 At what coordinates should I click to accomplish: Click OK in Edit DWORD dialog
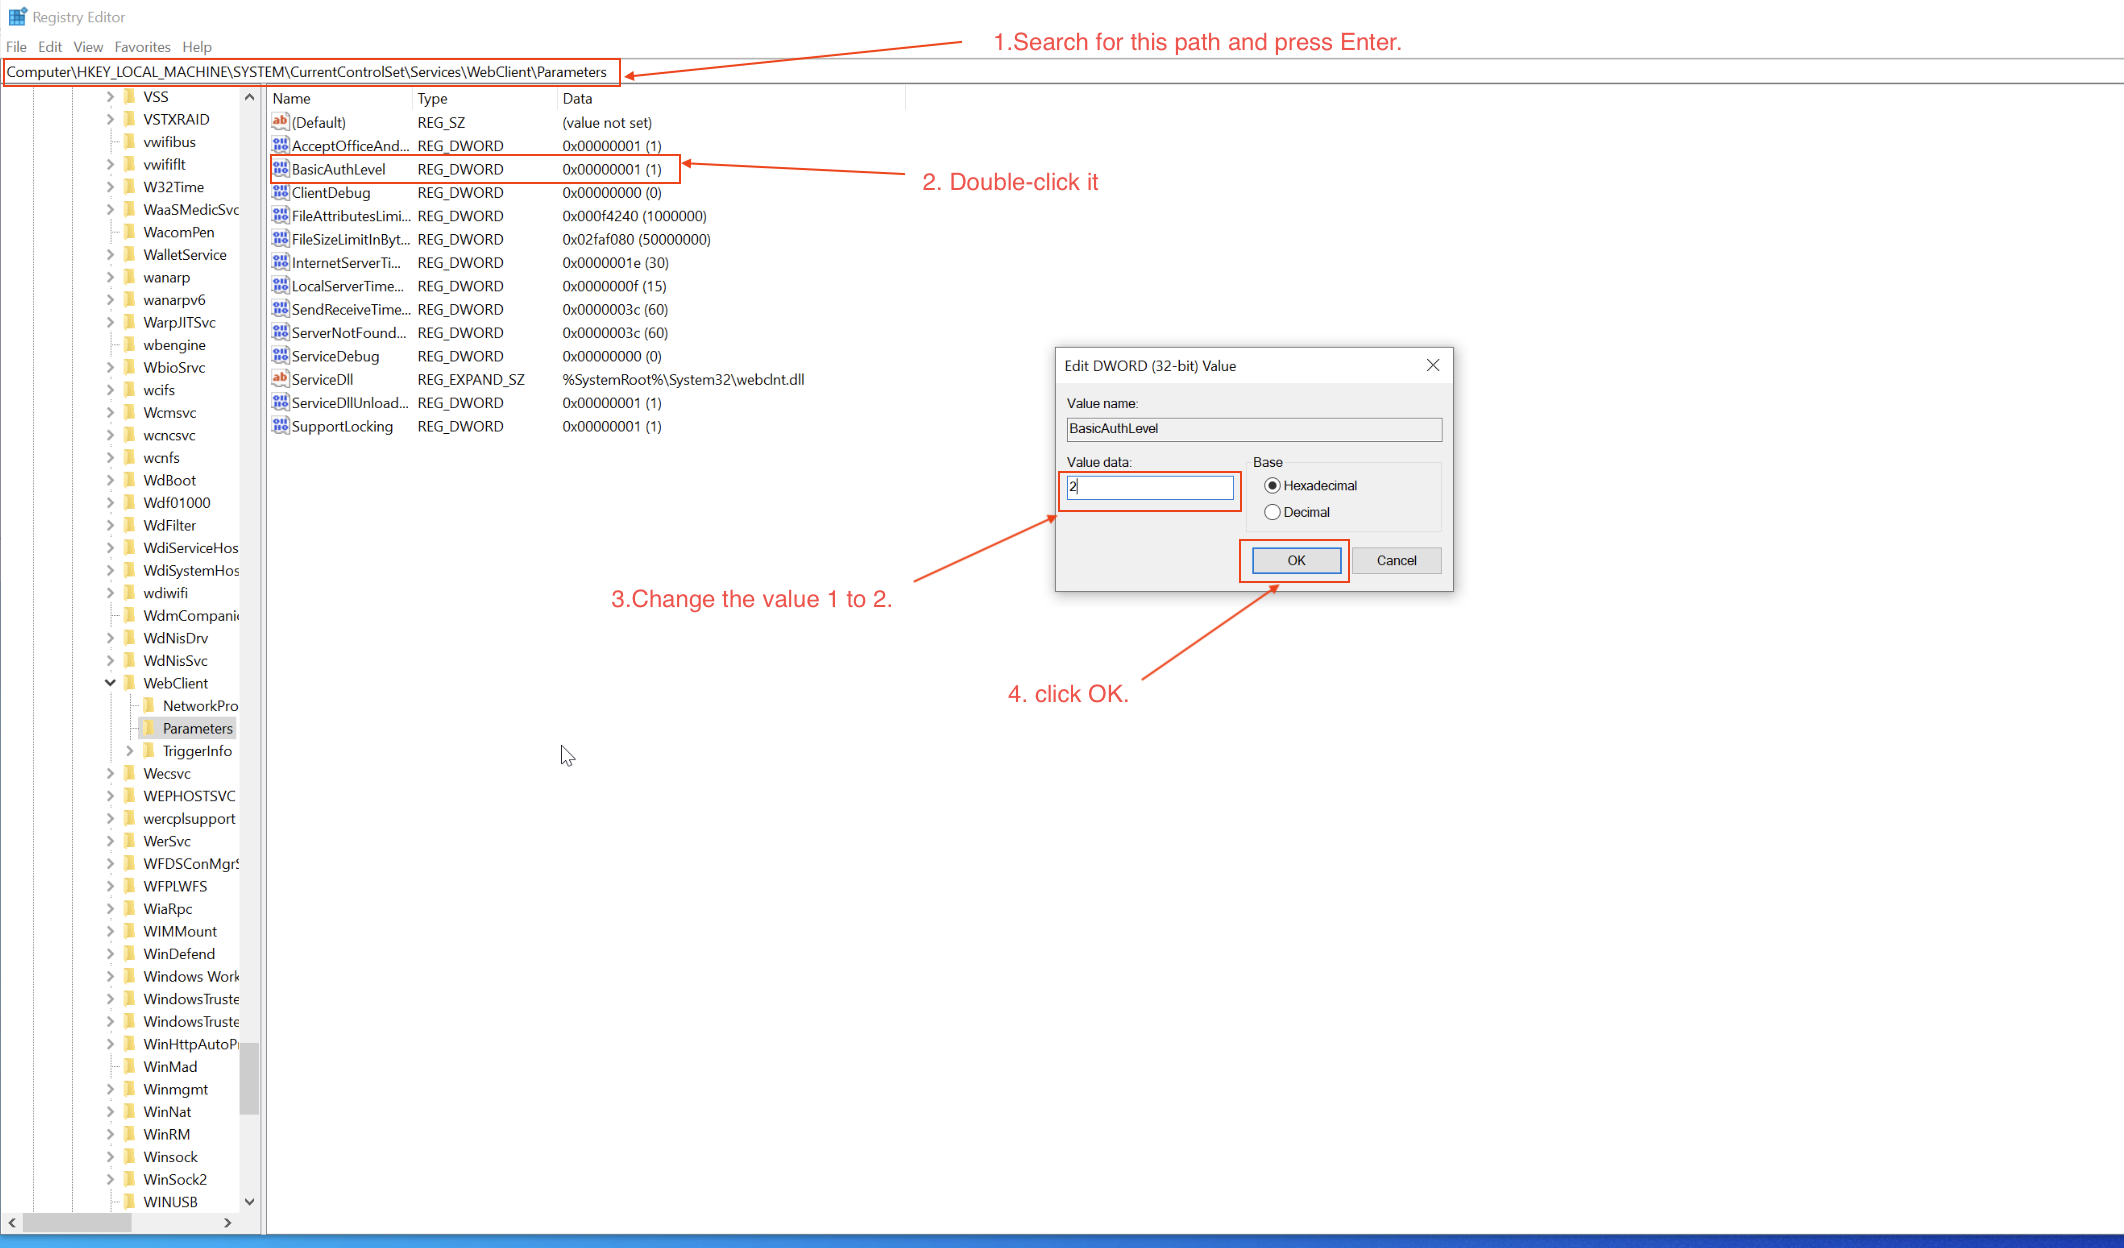(1296, 561)
